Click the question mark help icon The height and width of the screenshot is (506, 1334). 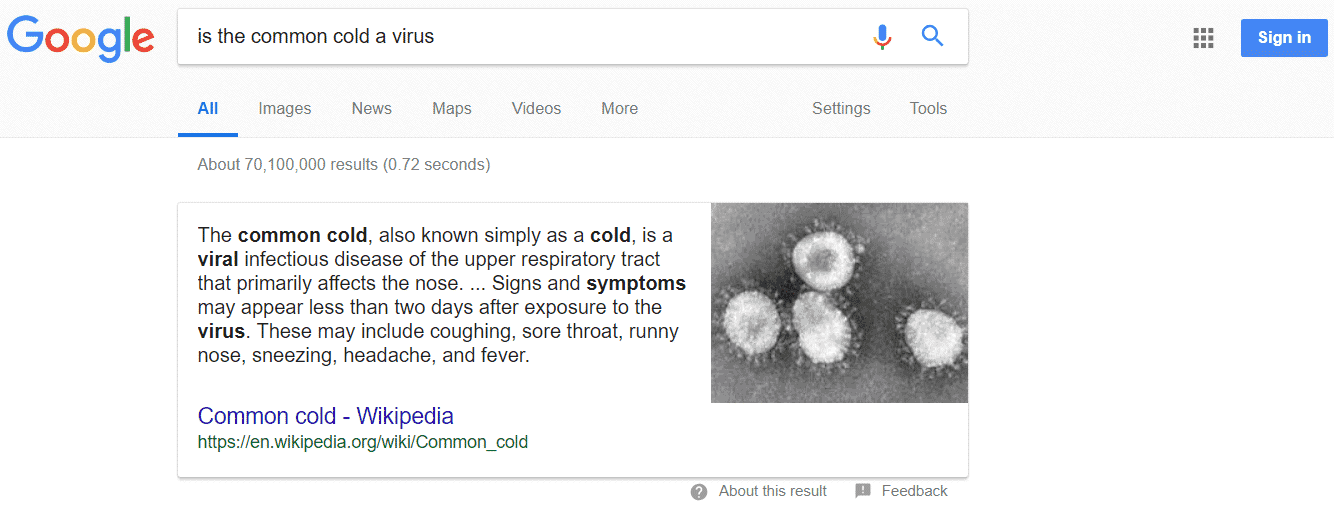point(699,491)
